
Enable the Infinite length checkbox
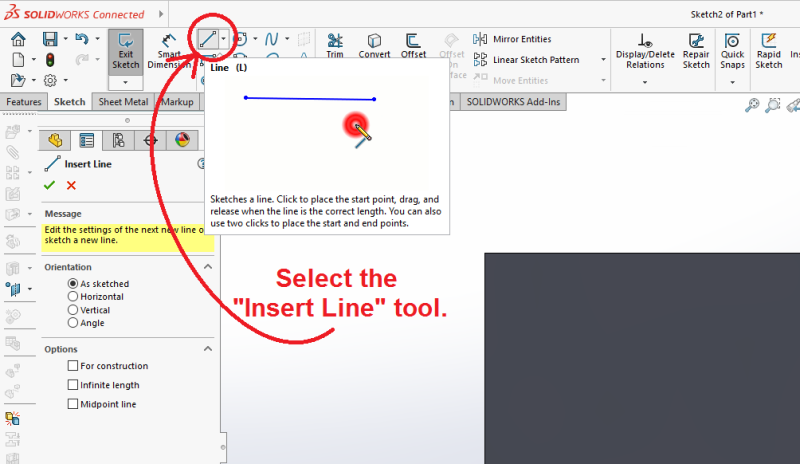coord(73,385)
